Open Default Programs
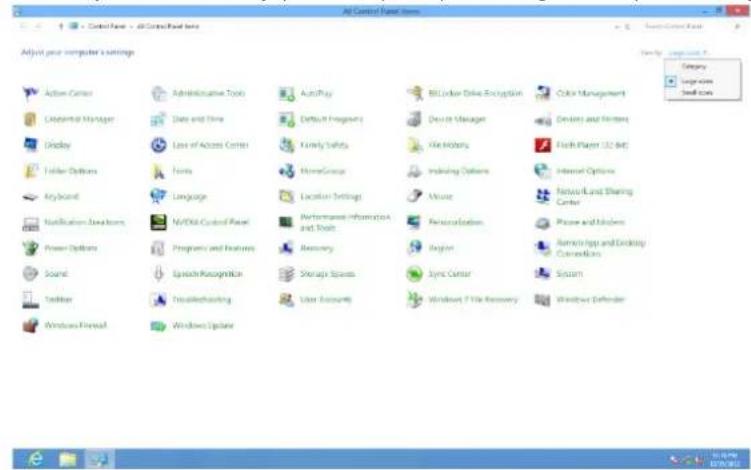Screen dimensions: 751x470 pos(321,119)
